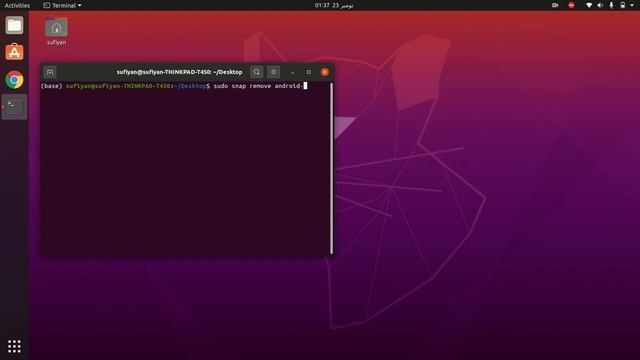
Task: Open the terminal search button
Action: pyautogui.click(x=256, y=72)
